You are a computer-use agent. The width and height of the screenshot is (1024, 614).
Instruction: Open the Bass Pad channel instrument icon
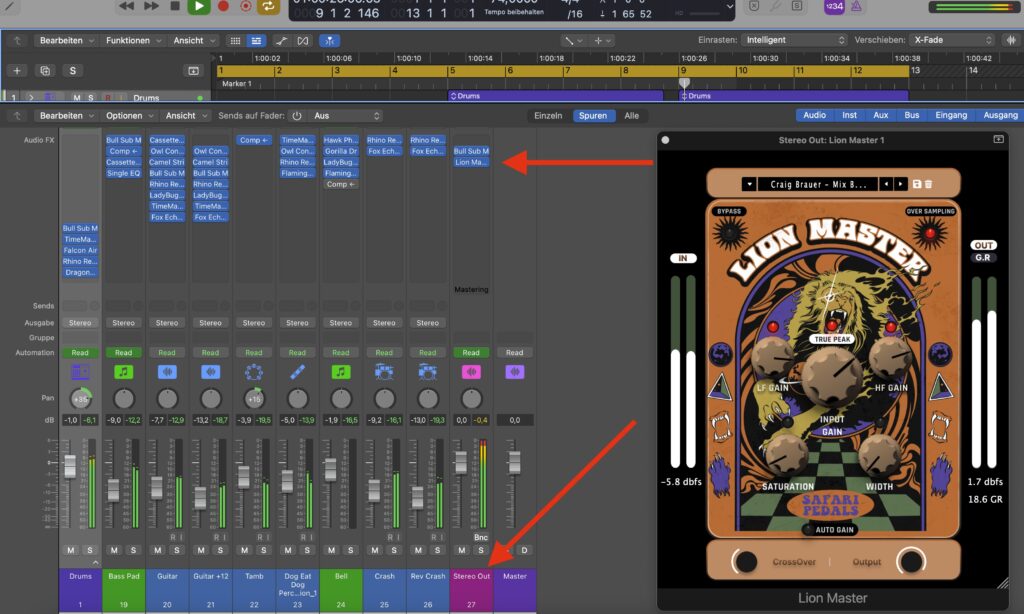pyautogui.click(x=123, y=372)
